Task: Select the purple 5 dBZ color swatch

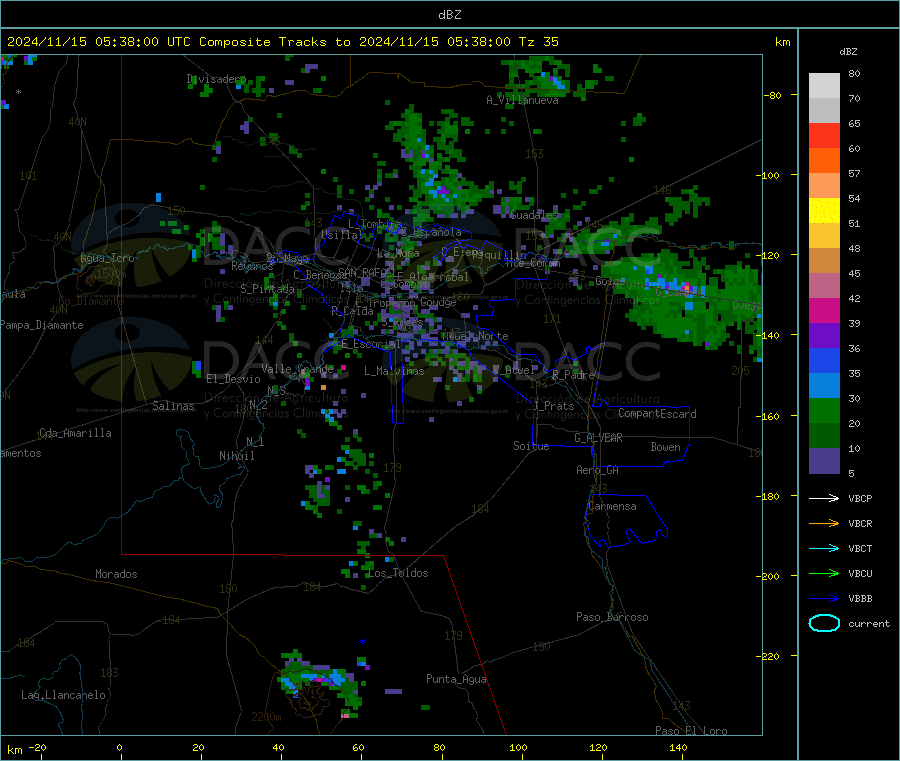Action: [824, 461]
